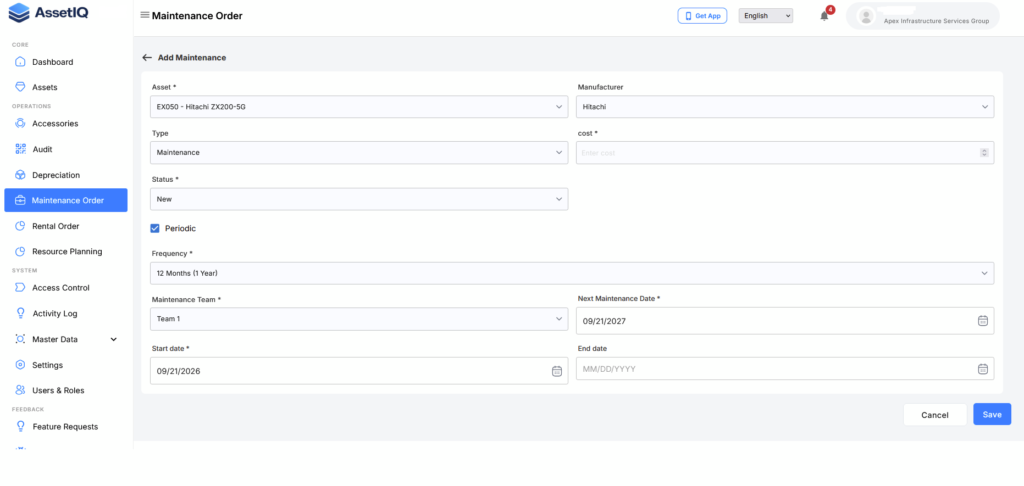Click Next Maintenance Date field 09/21/2027
The width and height of the screenshot is (1024, 486).
pos(785,321)
